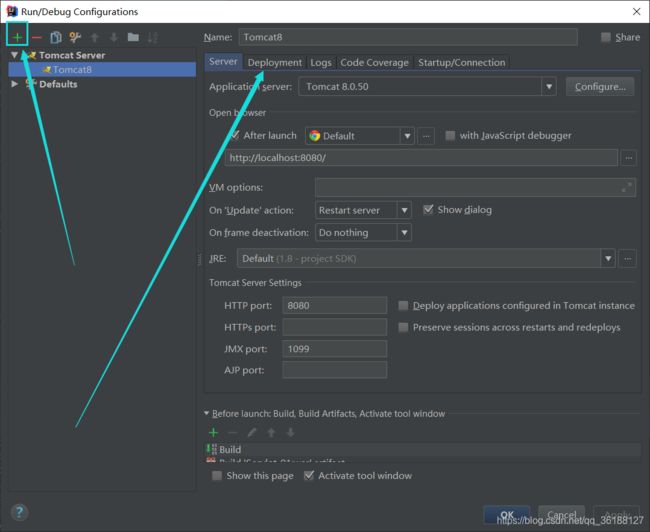Move the configuration down
This screenshot has width=650, height=532.
[x=114, y=38]
